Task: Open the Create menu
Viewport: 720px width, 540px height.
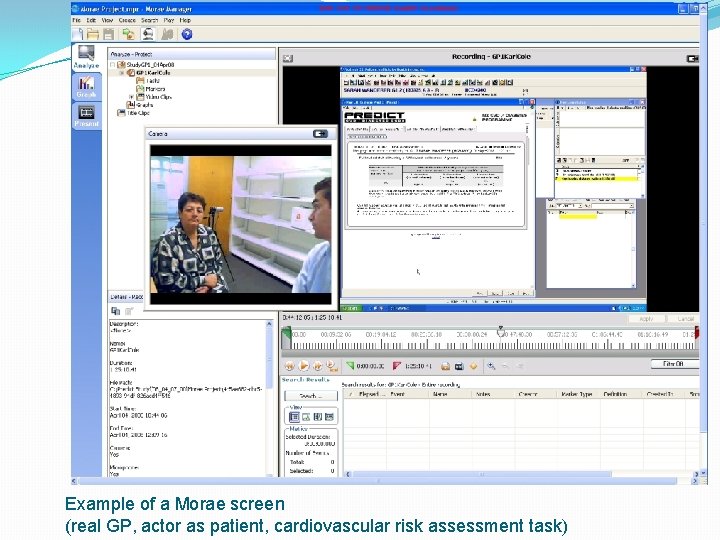Action: [x=127, y=20]
